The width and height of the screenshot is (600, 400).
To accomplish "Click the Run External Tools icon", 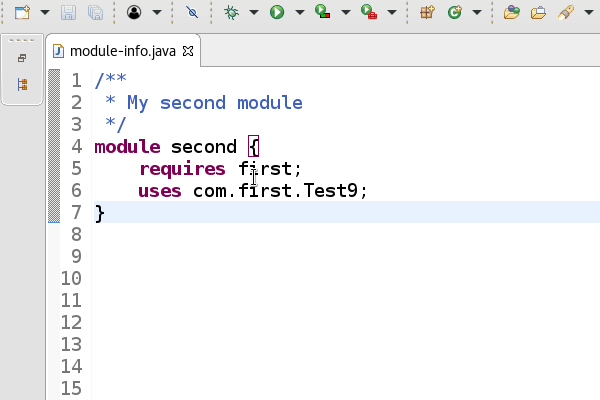I will point(369,11).
